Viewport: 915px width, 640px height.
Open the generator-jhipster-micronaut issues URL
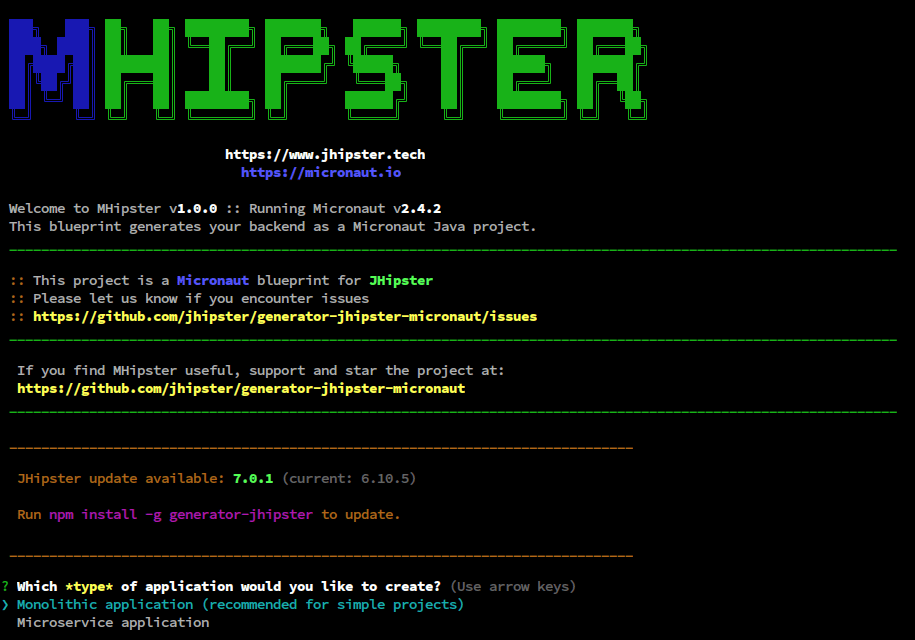click(285, 317)
